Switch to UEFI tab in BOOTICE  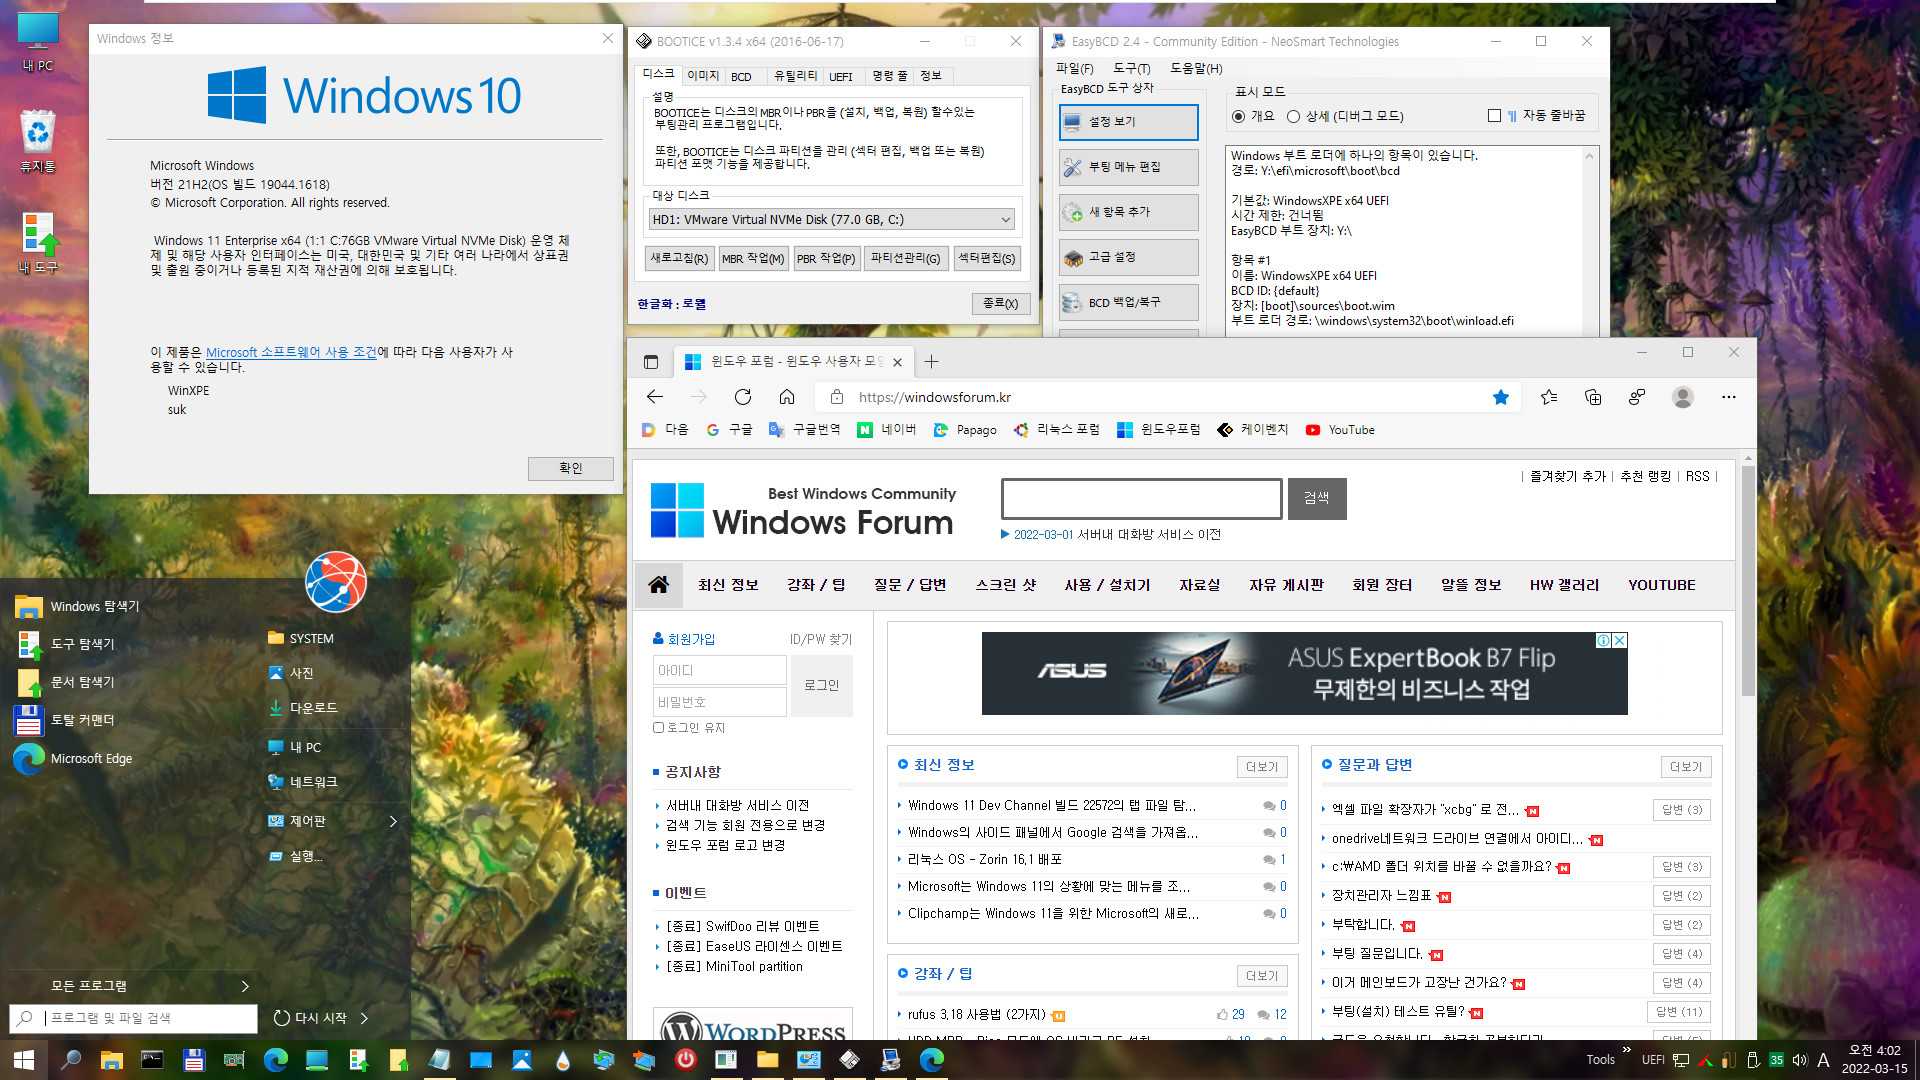841,77
